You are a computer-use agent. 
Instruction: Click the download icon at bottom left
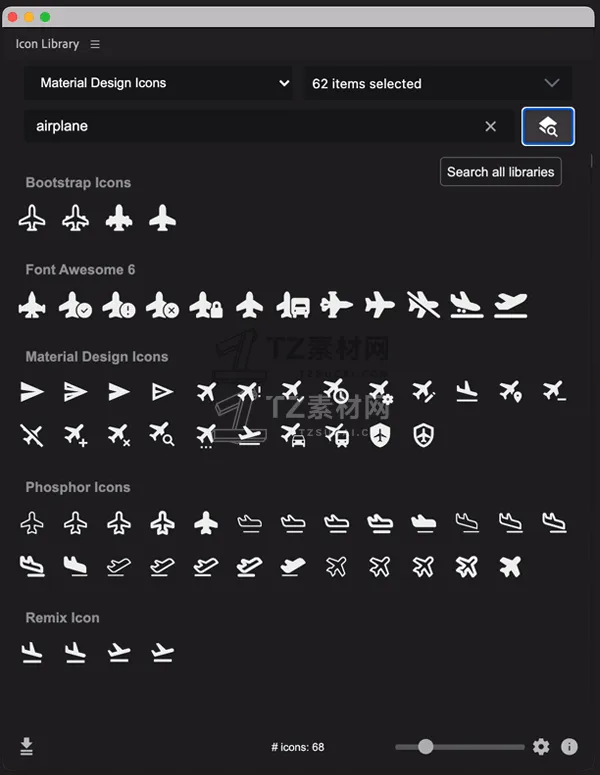pos(27,746)
